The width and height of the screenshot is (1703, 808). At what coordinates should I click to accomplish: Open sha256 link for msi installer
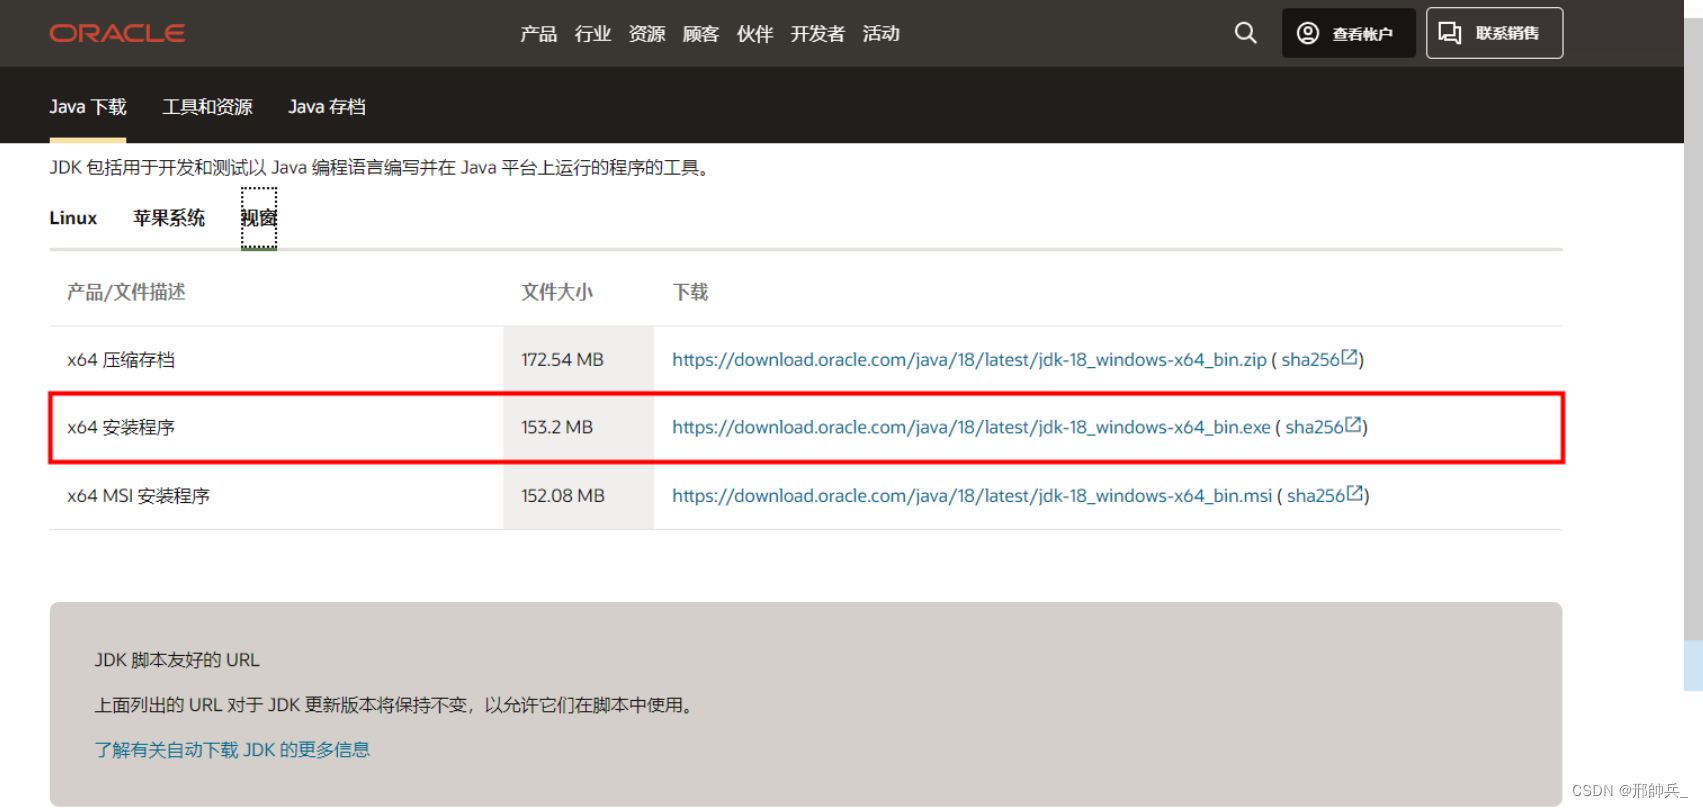[1316, 496]
